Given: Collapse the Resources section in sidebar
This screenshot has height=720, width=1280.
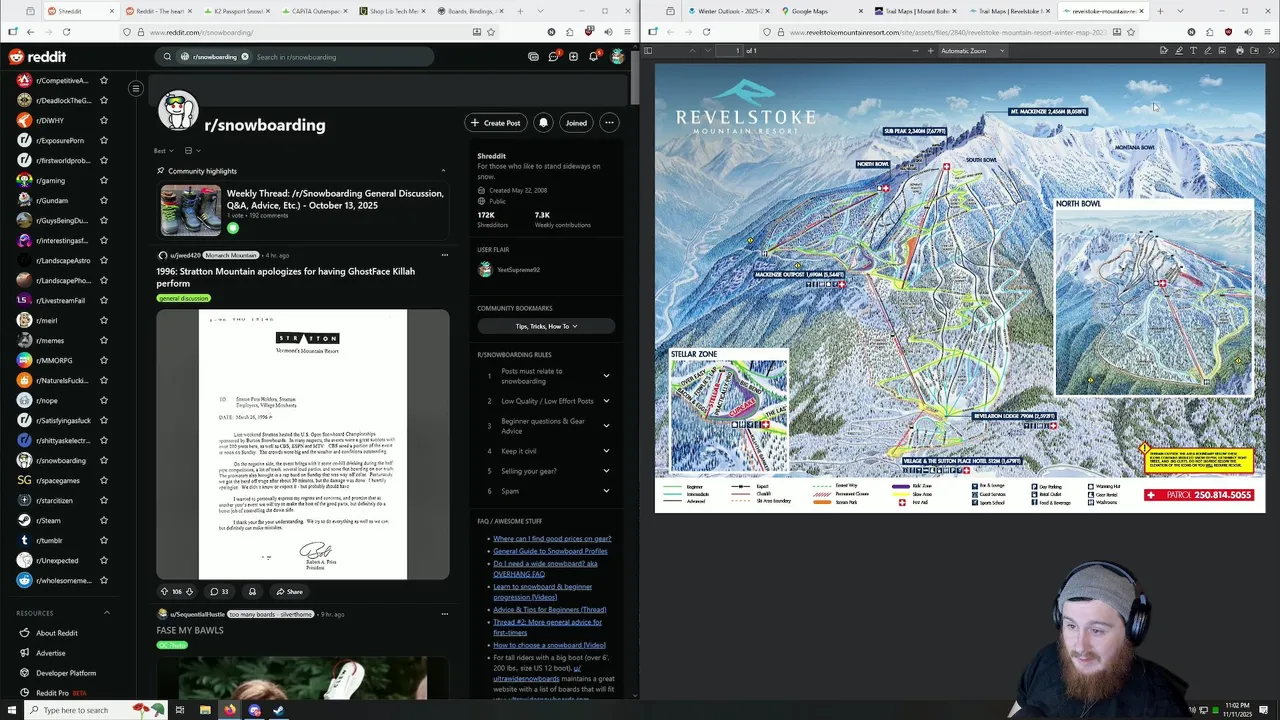Looking at the screenshot, I should click(107, 613).
